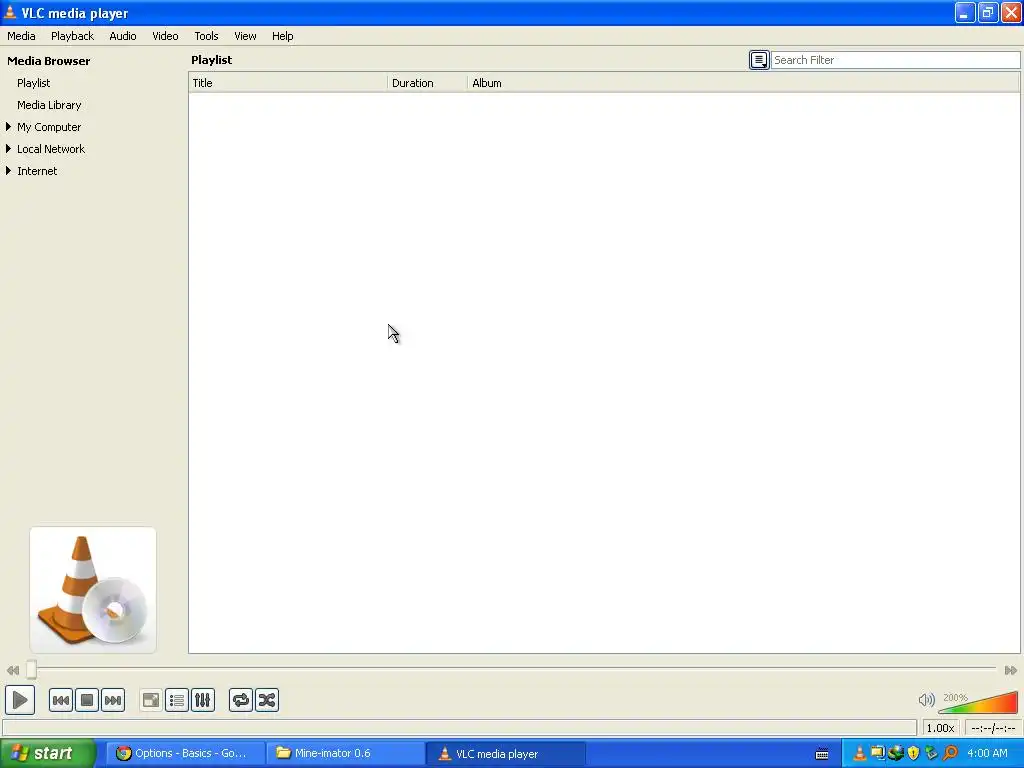Toggle random shuffle playback

[x=267, y=700]
